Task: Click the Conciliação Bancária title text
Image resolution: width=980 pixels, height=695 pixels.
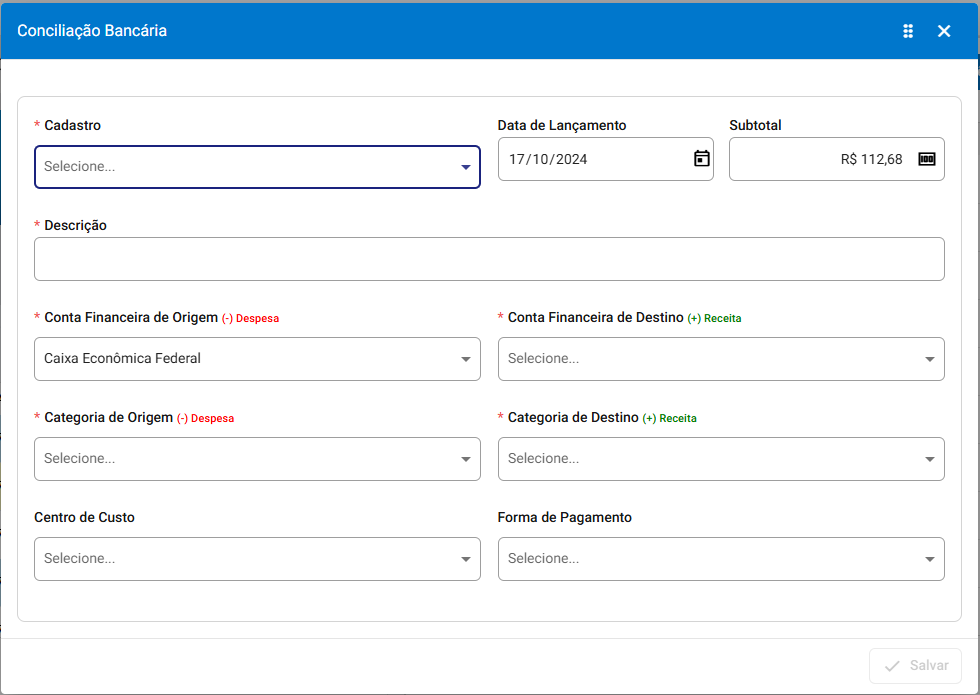Action: [x=92, y=31]
